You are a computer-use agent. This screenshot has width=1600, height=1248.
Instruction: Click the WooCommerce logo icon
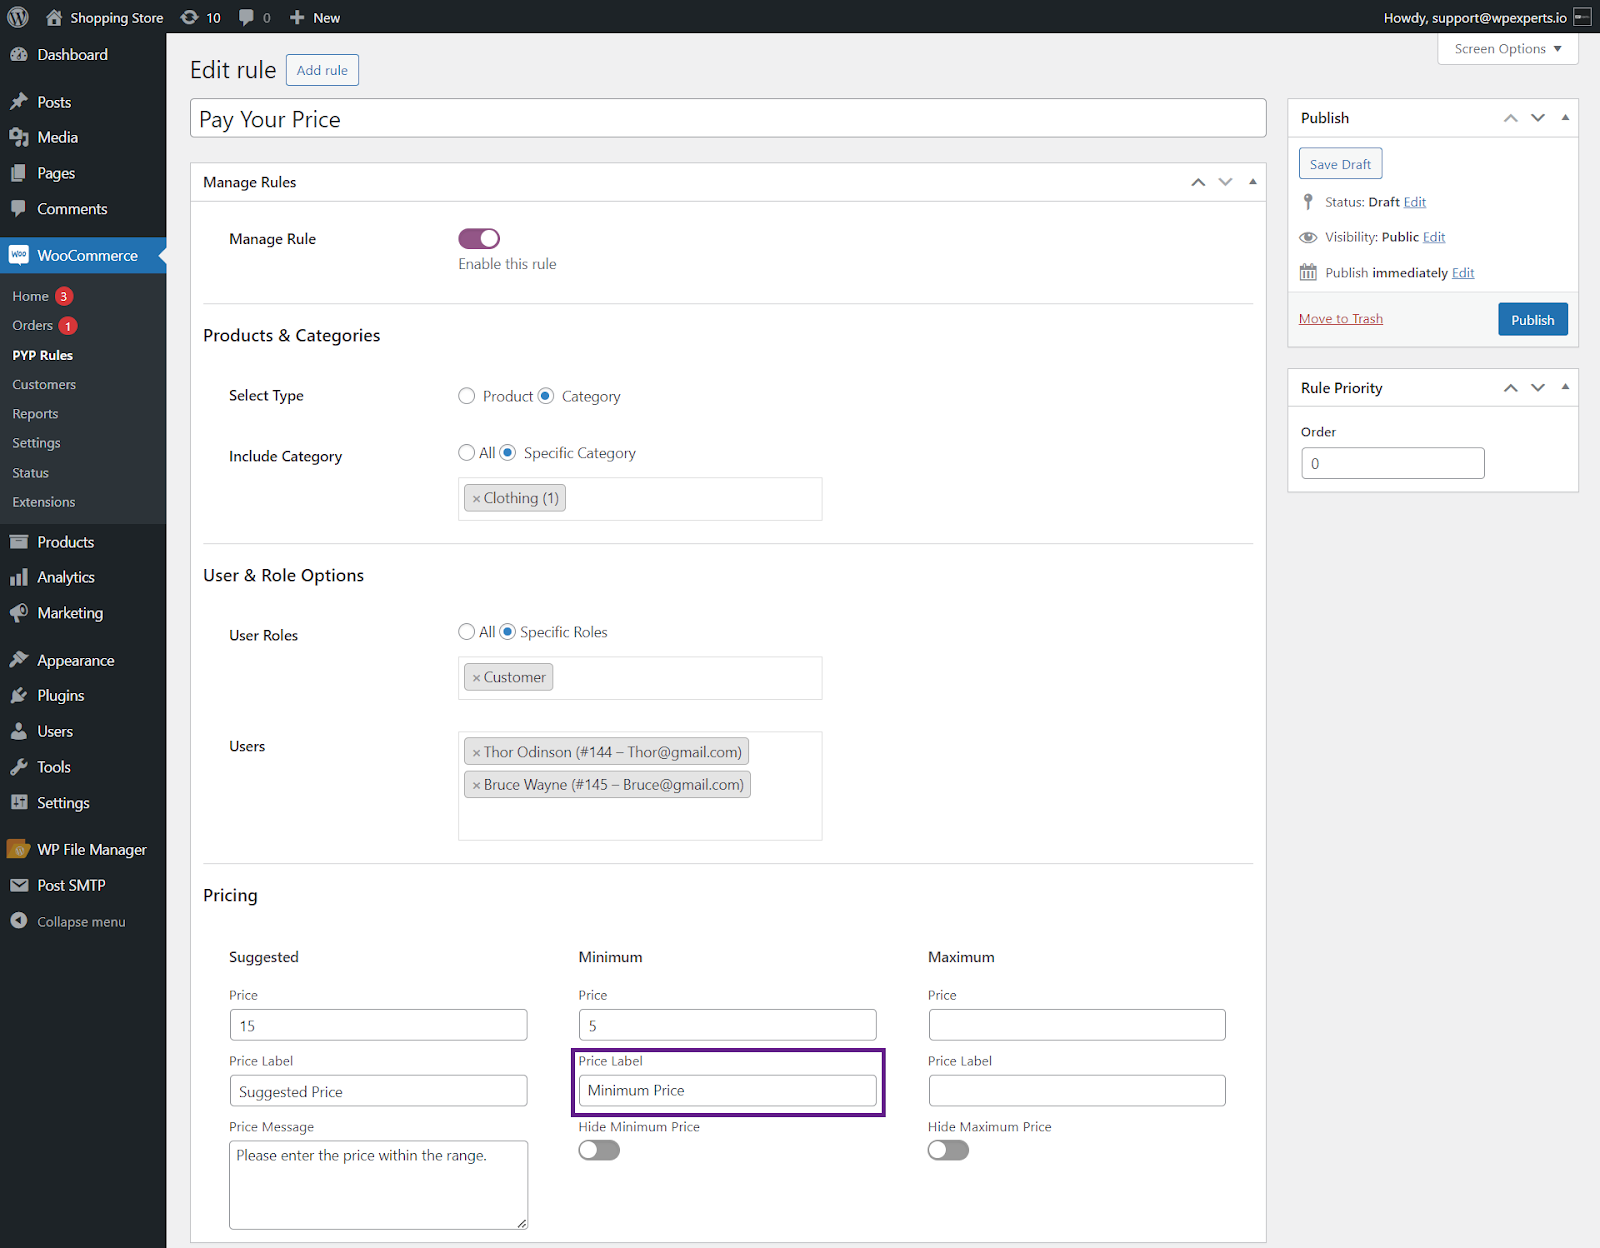tap(19, 255)
